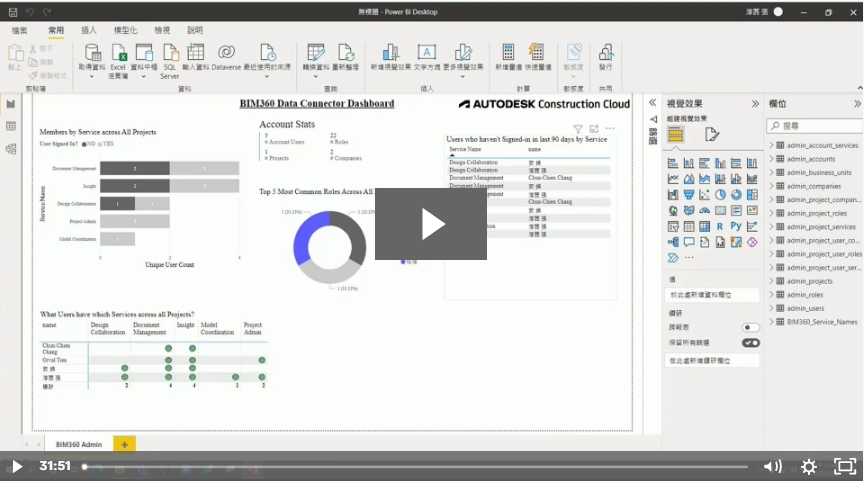The height and width of the screenshot is (481, 864).
Task: Click the 發行 publish icon
Action: [x=606, y=52]
